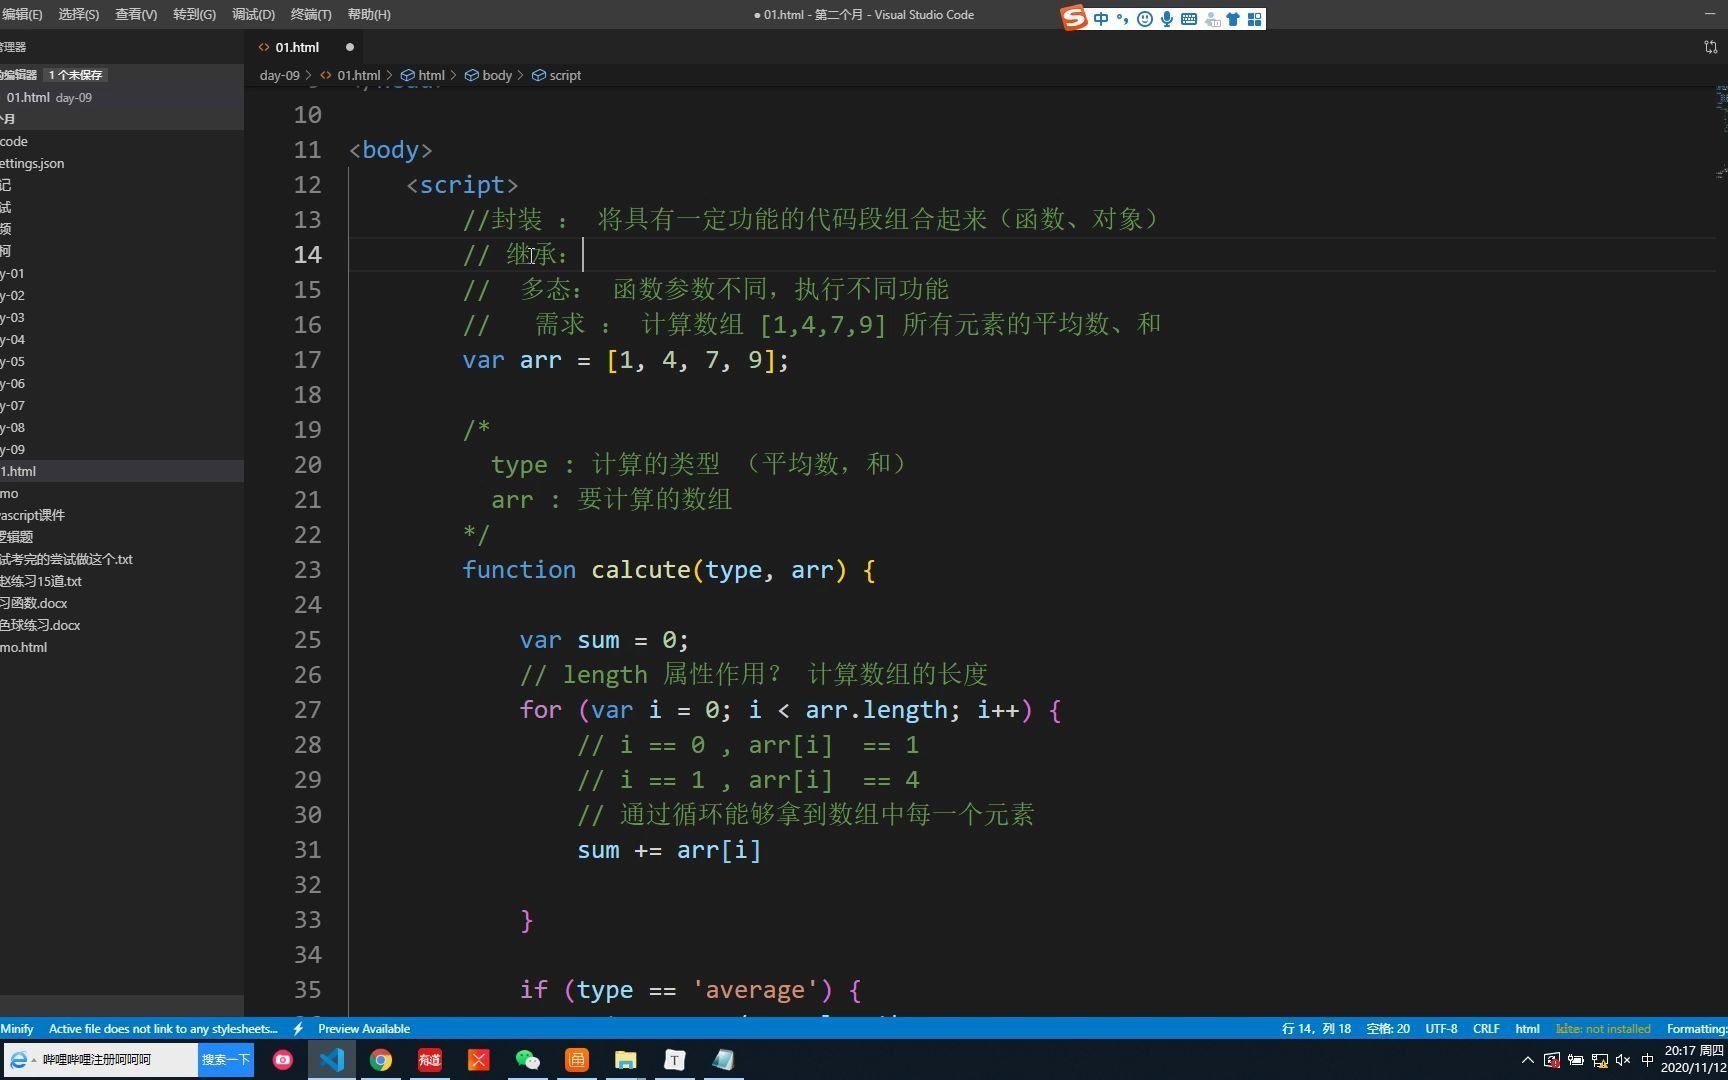Expand the day-08 folder
This screenshot has width=1728, height=1080.
[122, 427]
